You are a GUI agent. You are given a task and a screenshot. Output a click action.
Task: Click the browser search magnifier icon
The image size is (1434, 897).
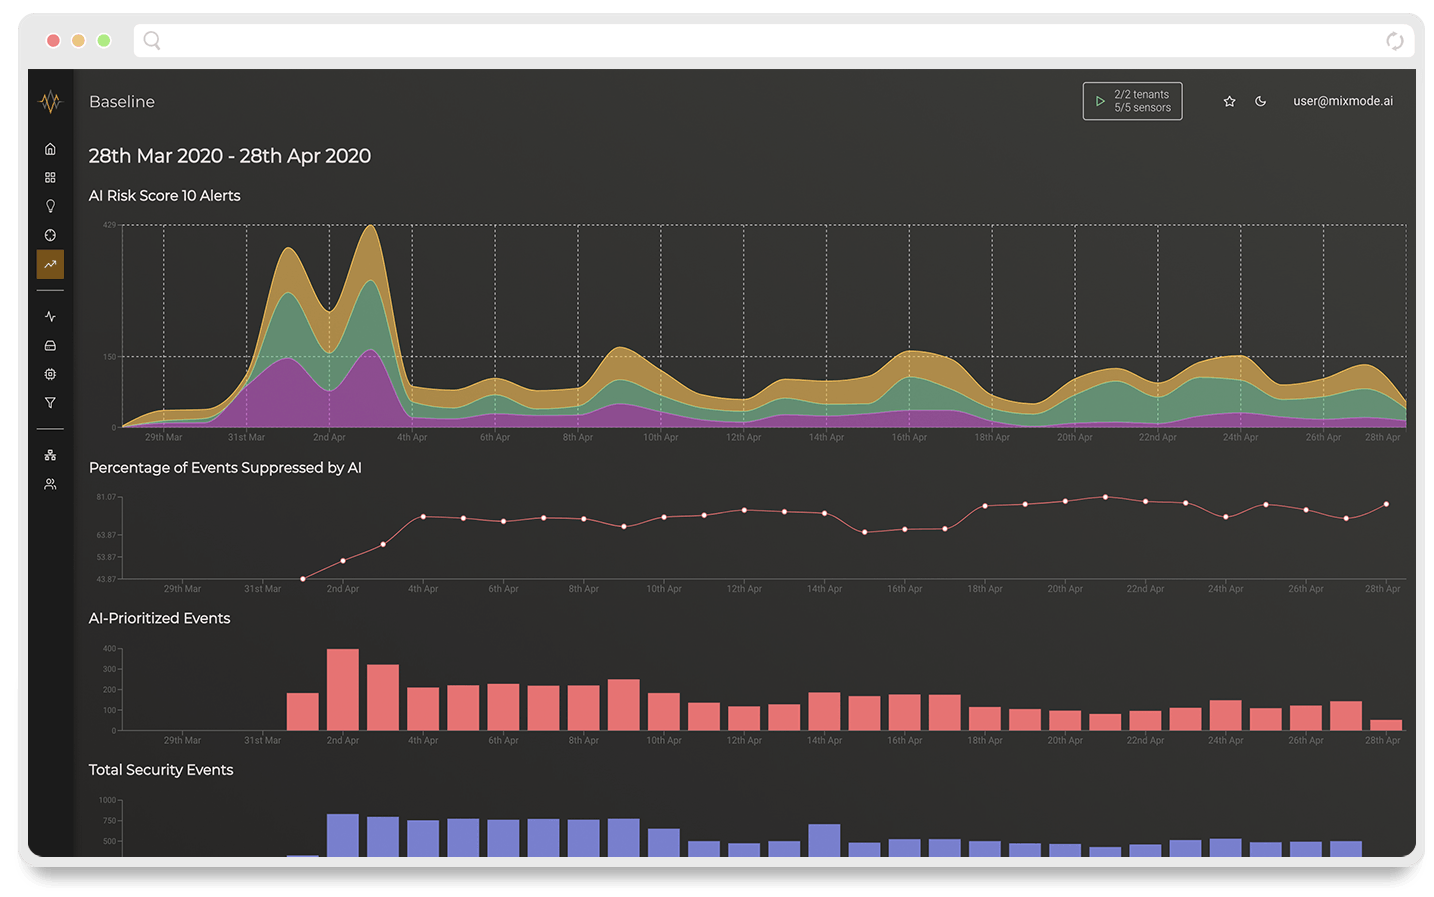coord(152,40)
